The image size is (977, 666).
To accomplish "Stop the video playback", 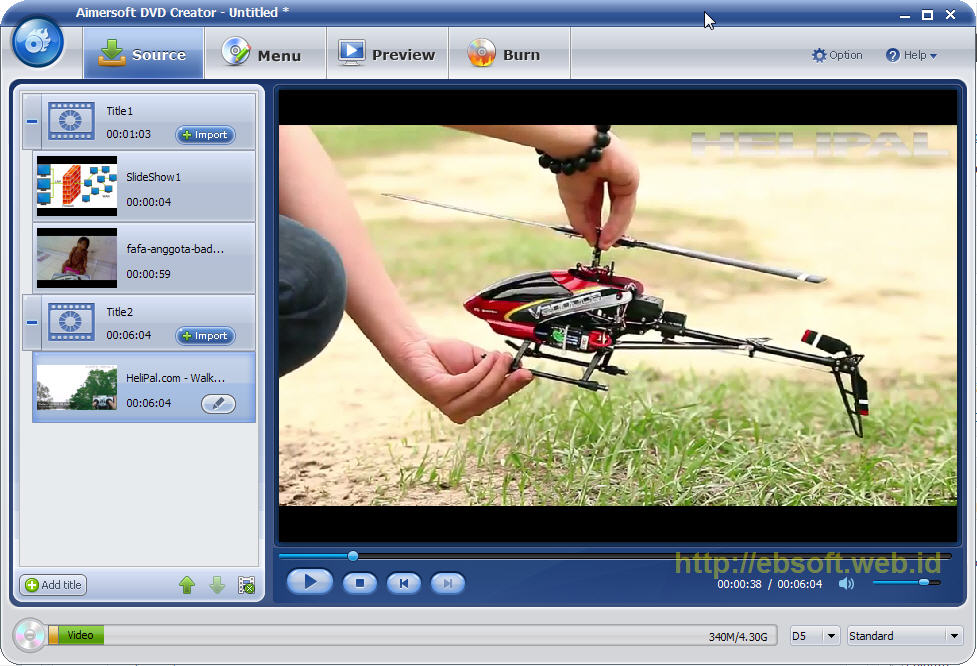I will click(360, 583).
